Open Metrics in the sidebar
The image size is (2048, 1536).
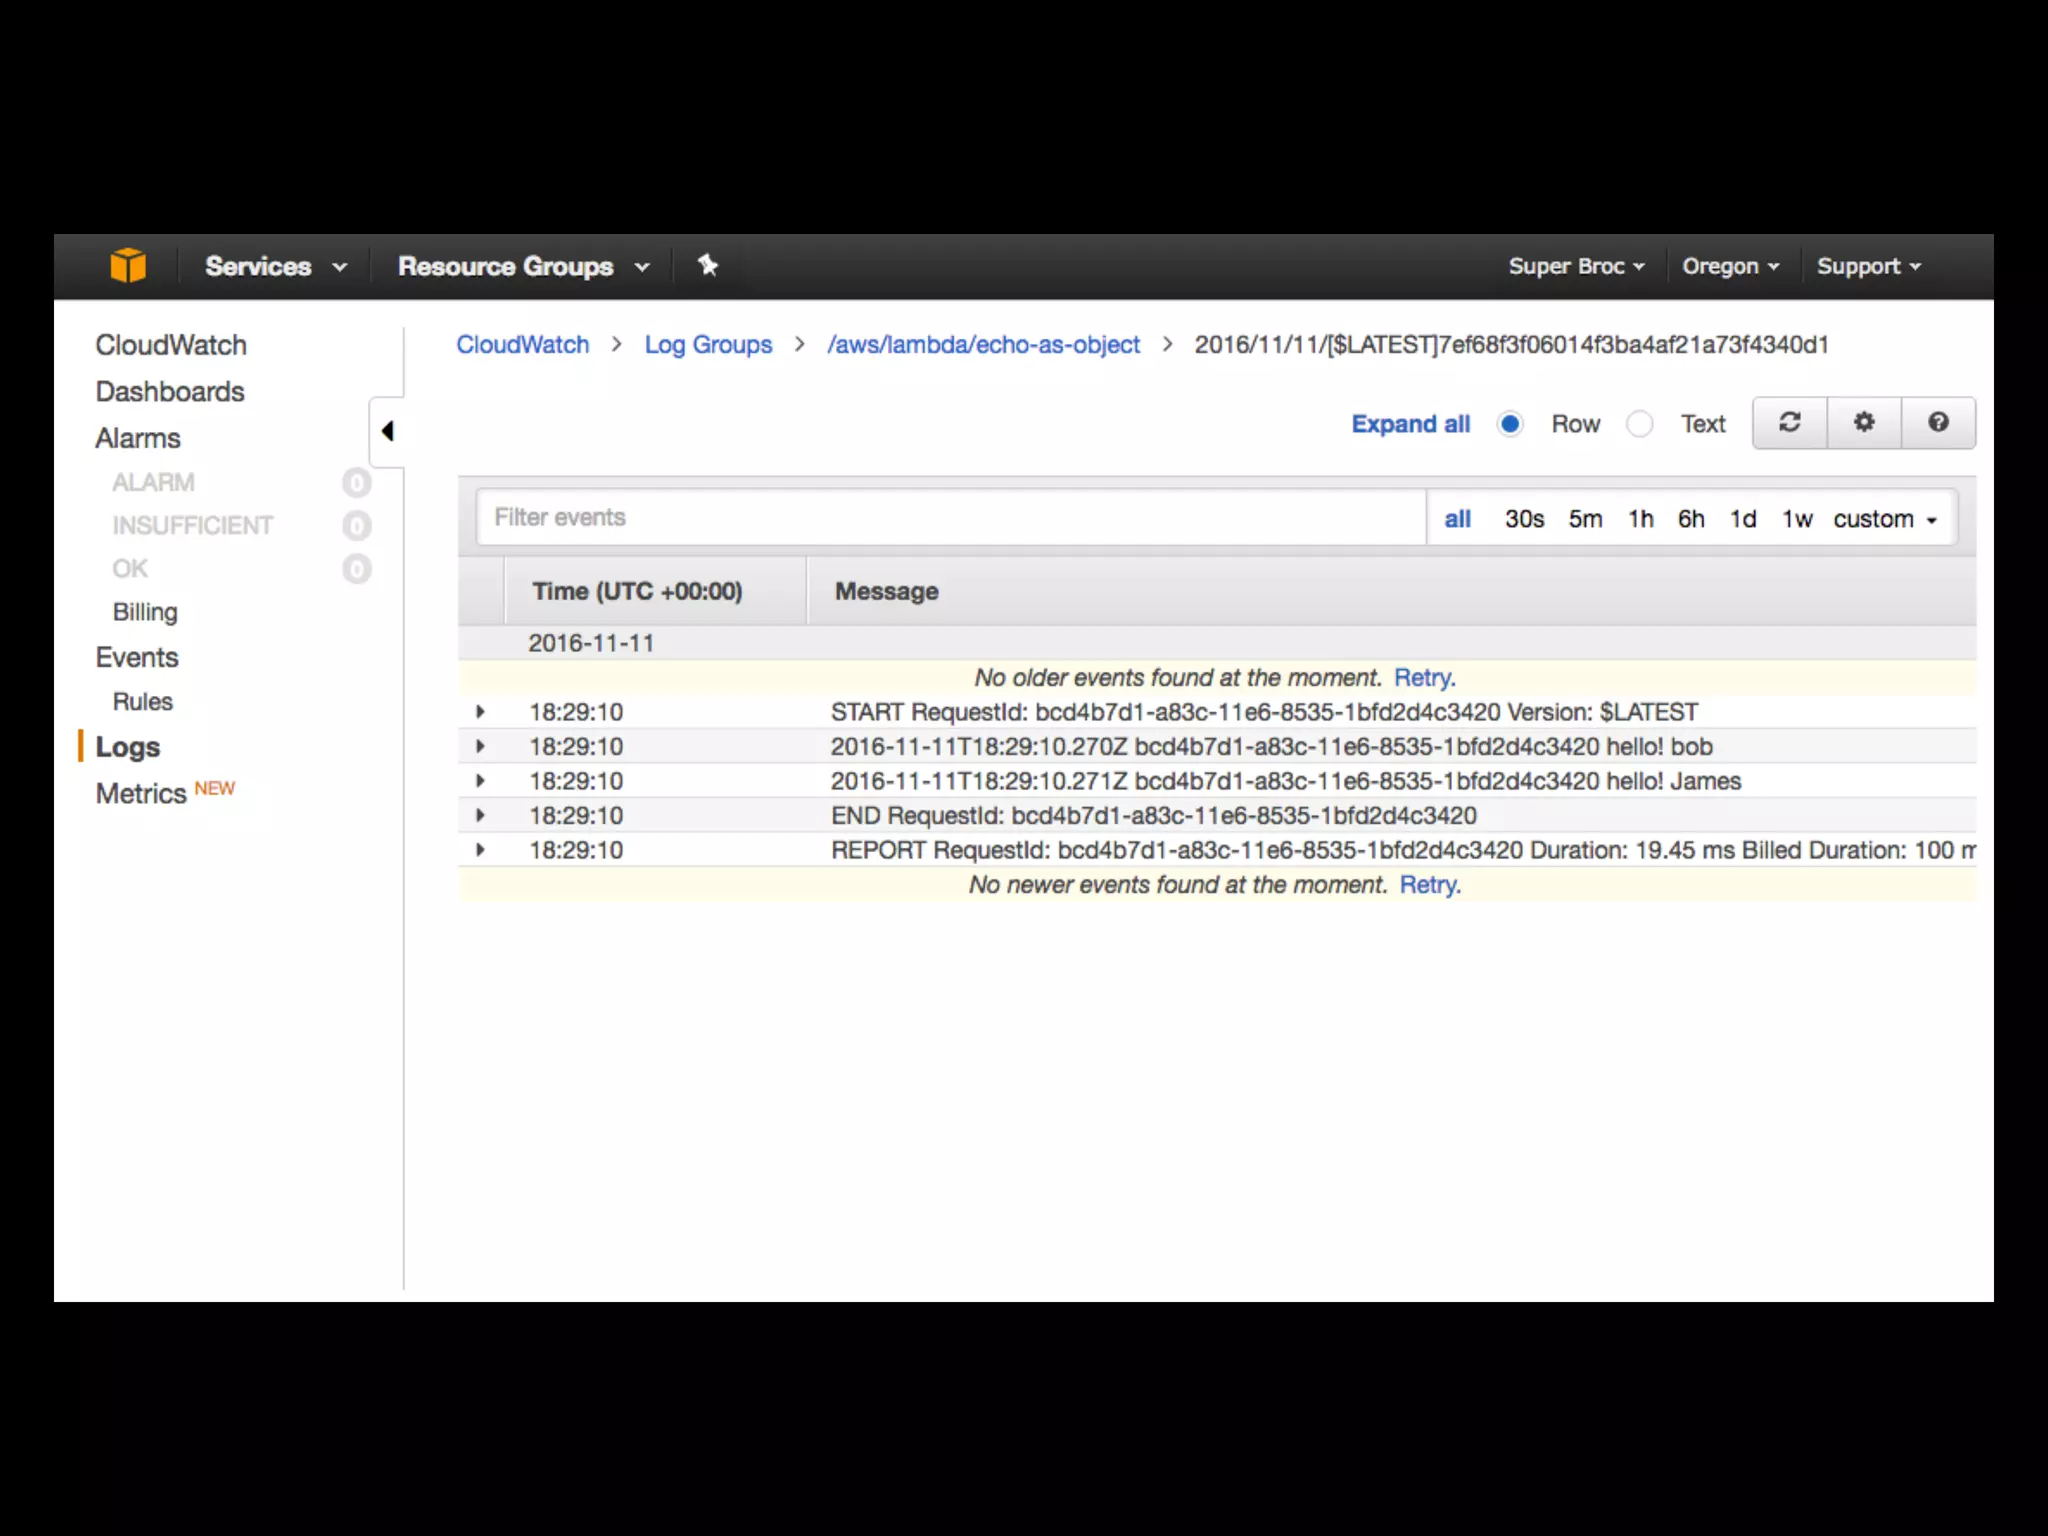141,794
